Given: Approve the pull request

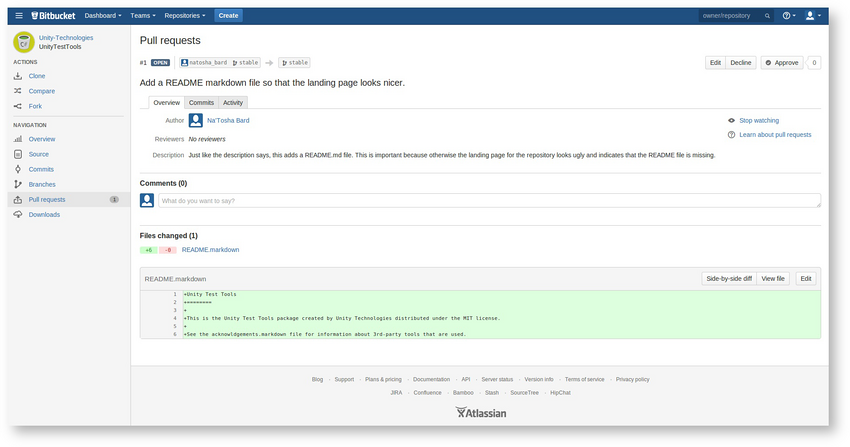Looking at the screenshot, I should tap(782, 63).
